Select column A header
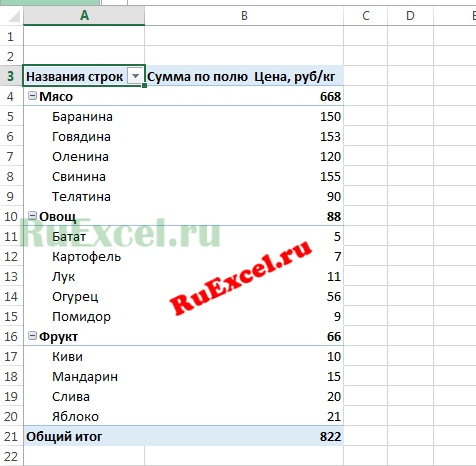This screenshot has height=466, width=476. pyautogui.click(x=84, y=16)
